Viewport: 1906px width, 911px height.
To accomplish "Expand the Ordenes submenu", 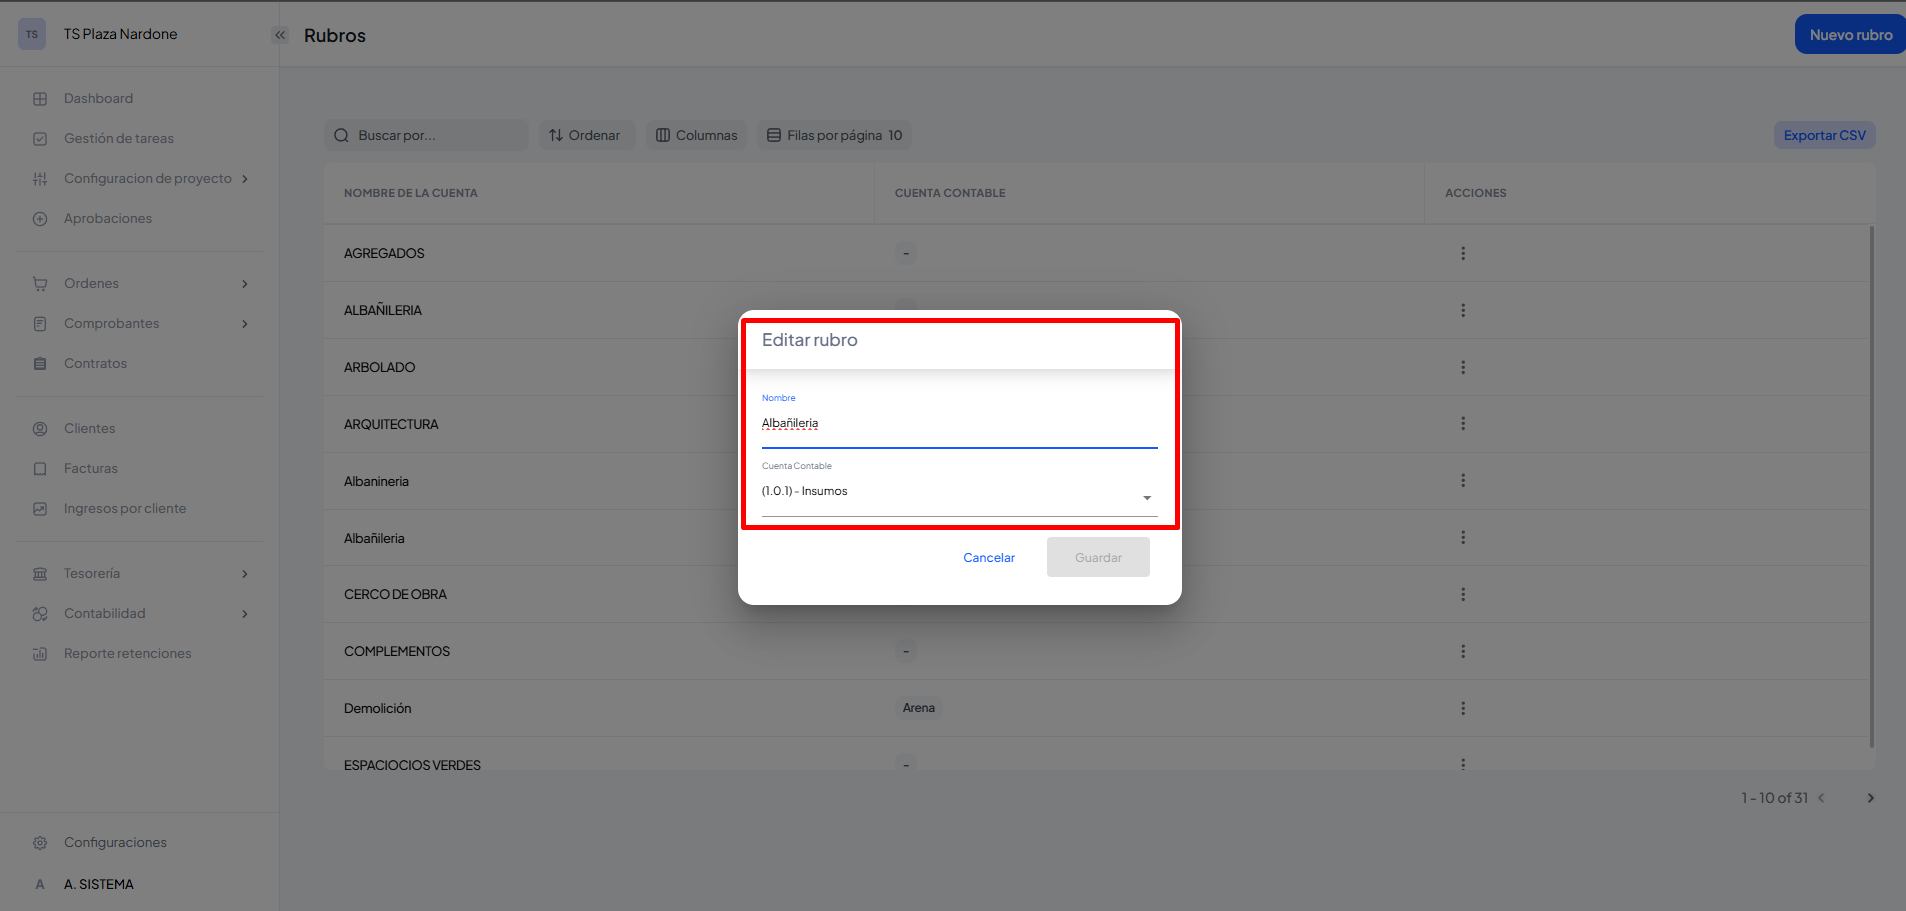I will pos(244,284).
